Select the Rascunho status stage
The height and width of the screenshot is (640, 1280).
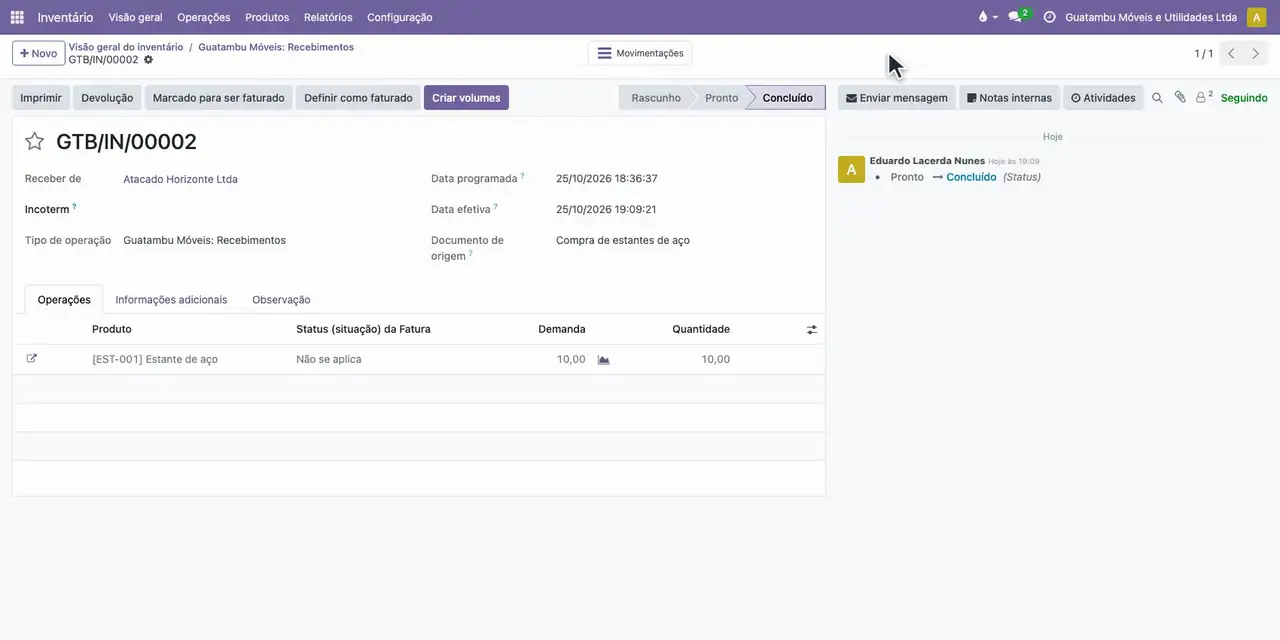[x=656, y=98]
